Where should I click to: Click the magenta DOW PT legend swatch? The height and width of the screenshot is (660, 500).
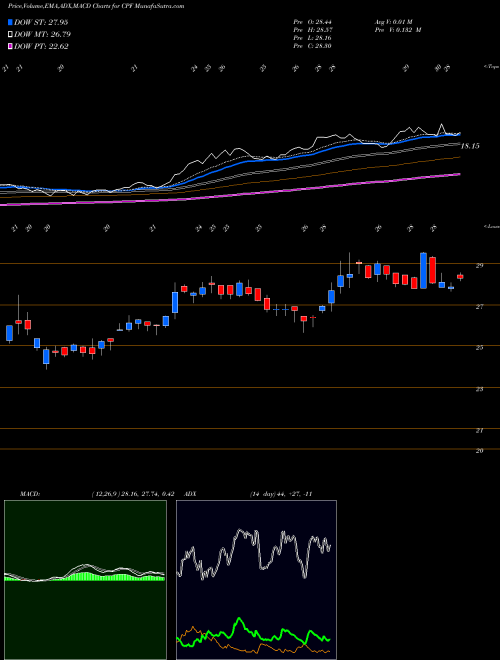[x=10, y=46]
